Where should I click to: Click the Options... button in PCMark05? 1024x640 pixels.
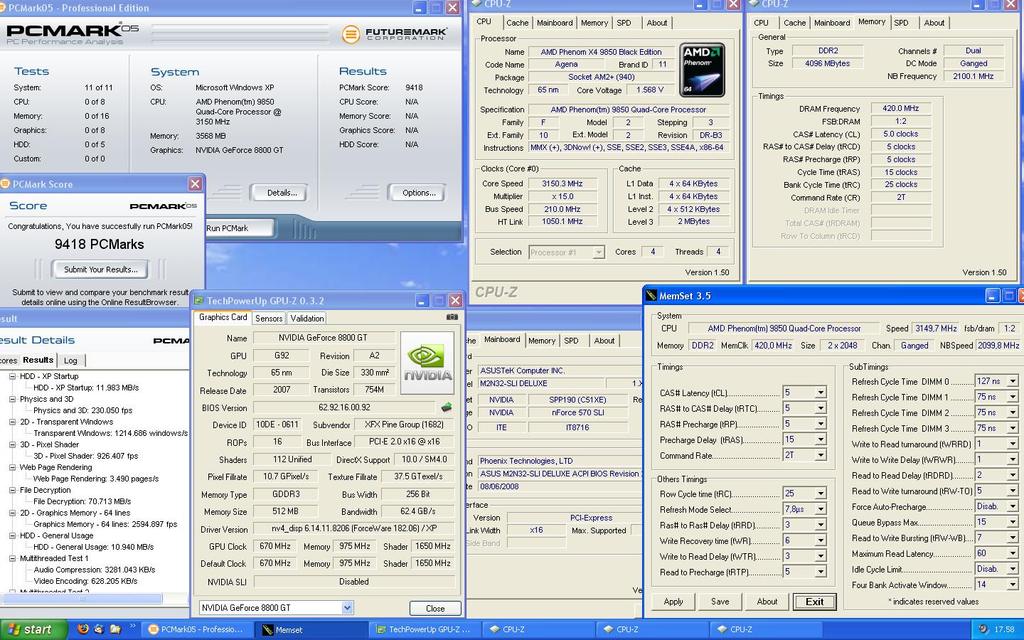[419, 193]
